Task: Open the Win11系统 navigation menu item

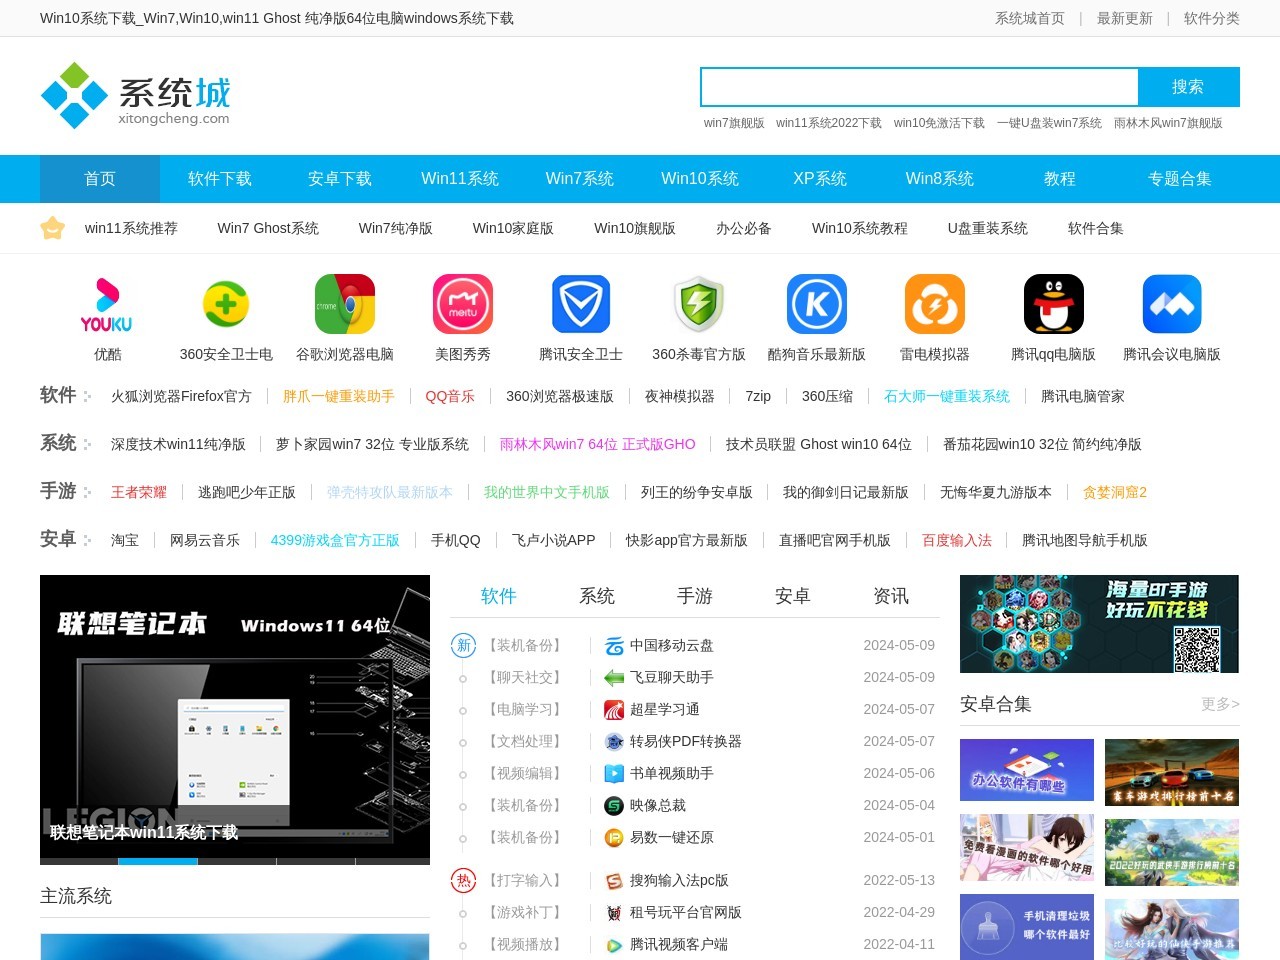Action: coord(460,179)
